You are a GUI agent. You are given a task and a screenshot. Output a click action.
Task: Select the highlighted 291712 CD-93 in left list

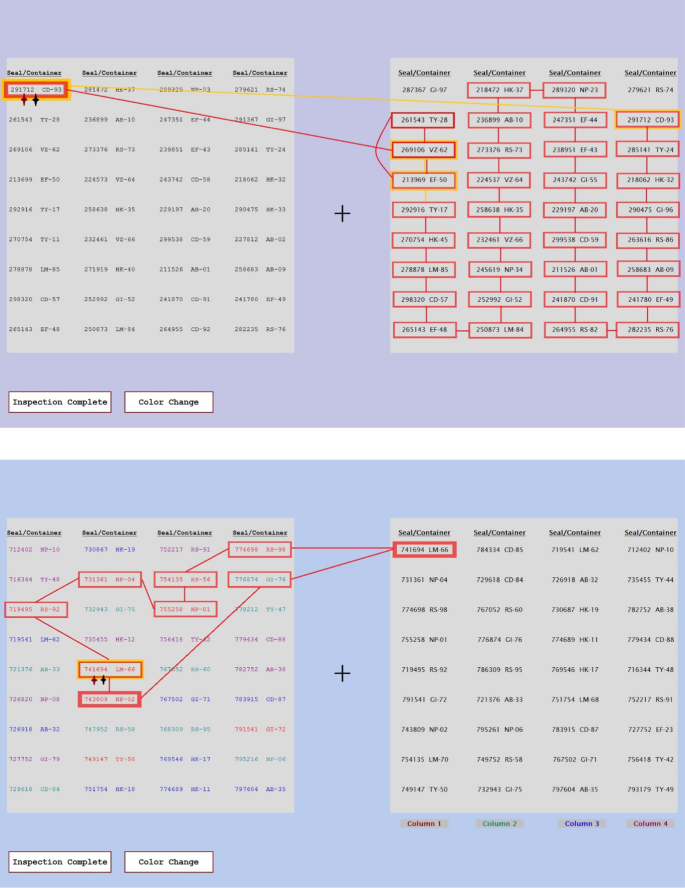coord(36,90)
